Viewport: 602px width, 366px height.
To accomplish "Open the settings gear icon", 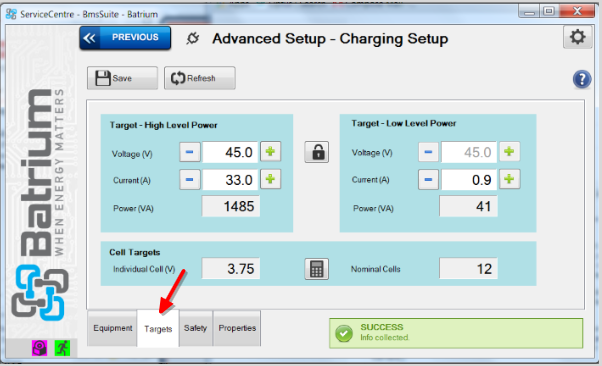I will (577, 37).
